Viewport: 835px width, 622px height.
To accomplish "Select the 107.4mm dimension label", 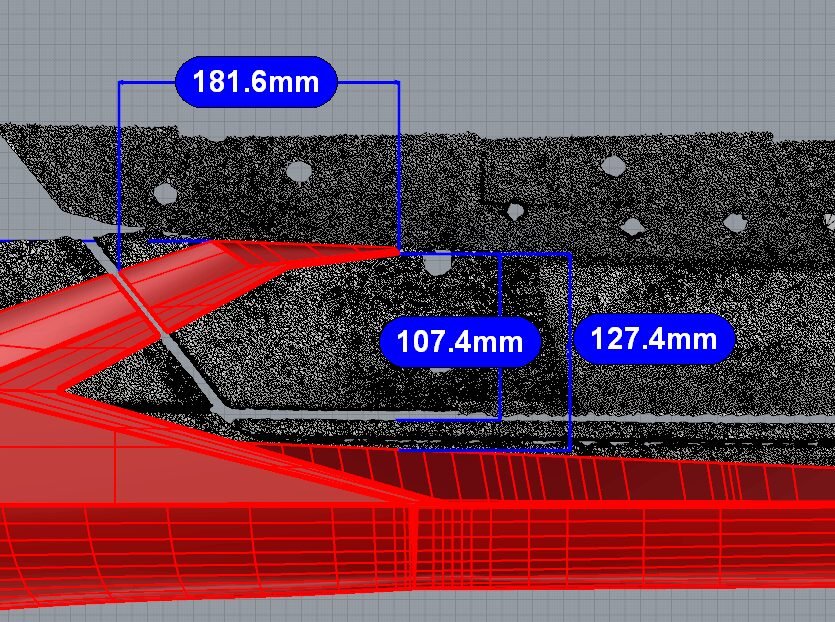I will point(460,341).
